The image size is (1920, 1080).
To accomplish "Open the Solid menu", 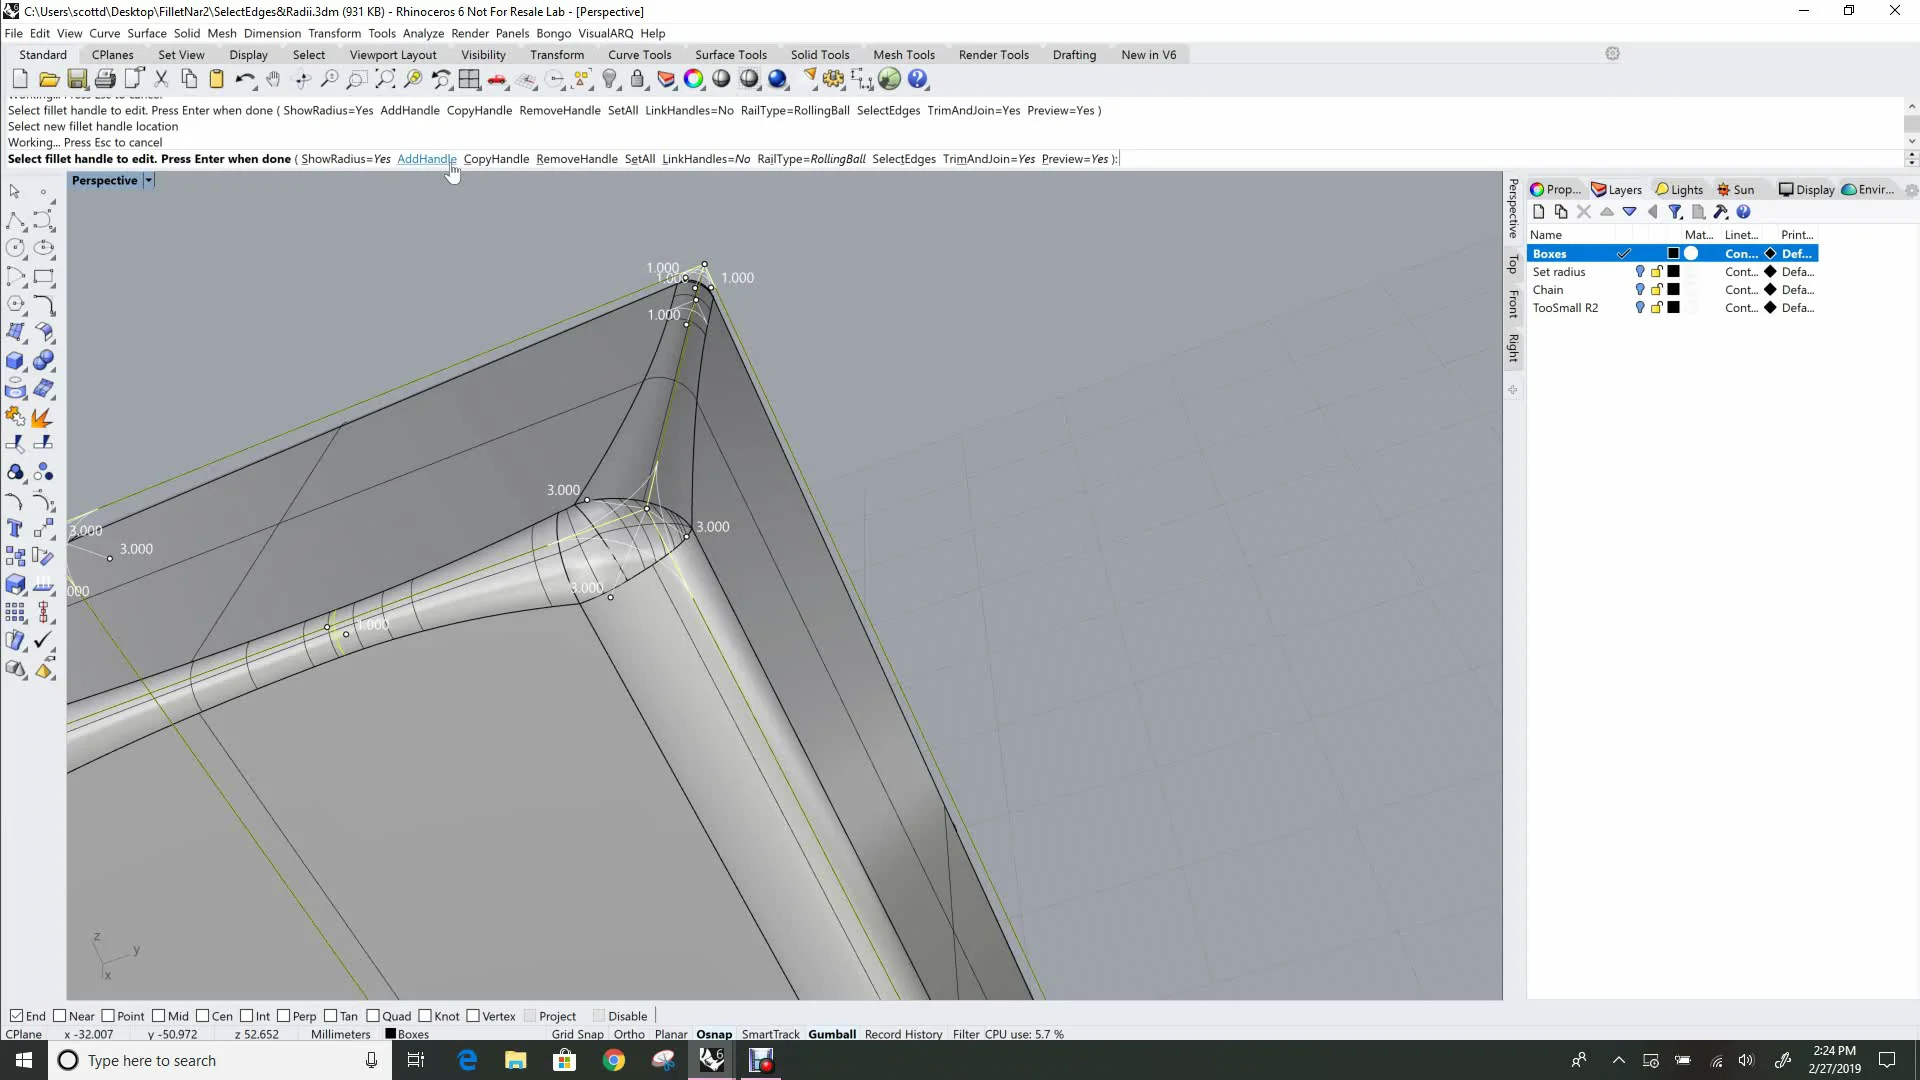I will pos(187,33).
